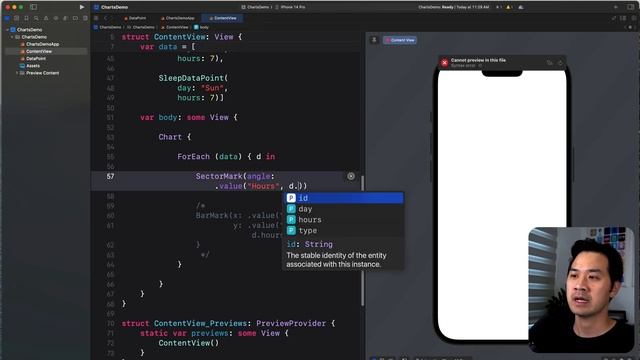The height and width of the screenshot is (360, 640).
Task: Open the related items grid menu
Action: 96,18
